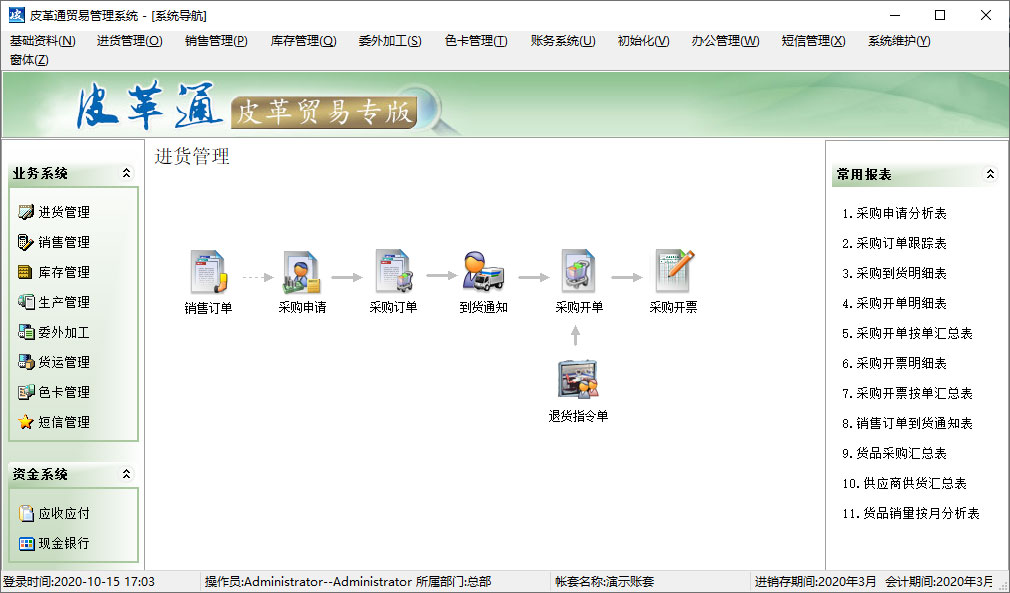This screenshot has width=1010, height=593.
Task: Open the 委外加工(S) menu
Action: [390, 41]
